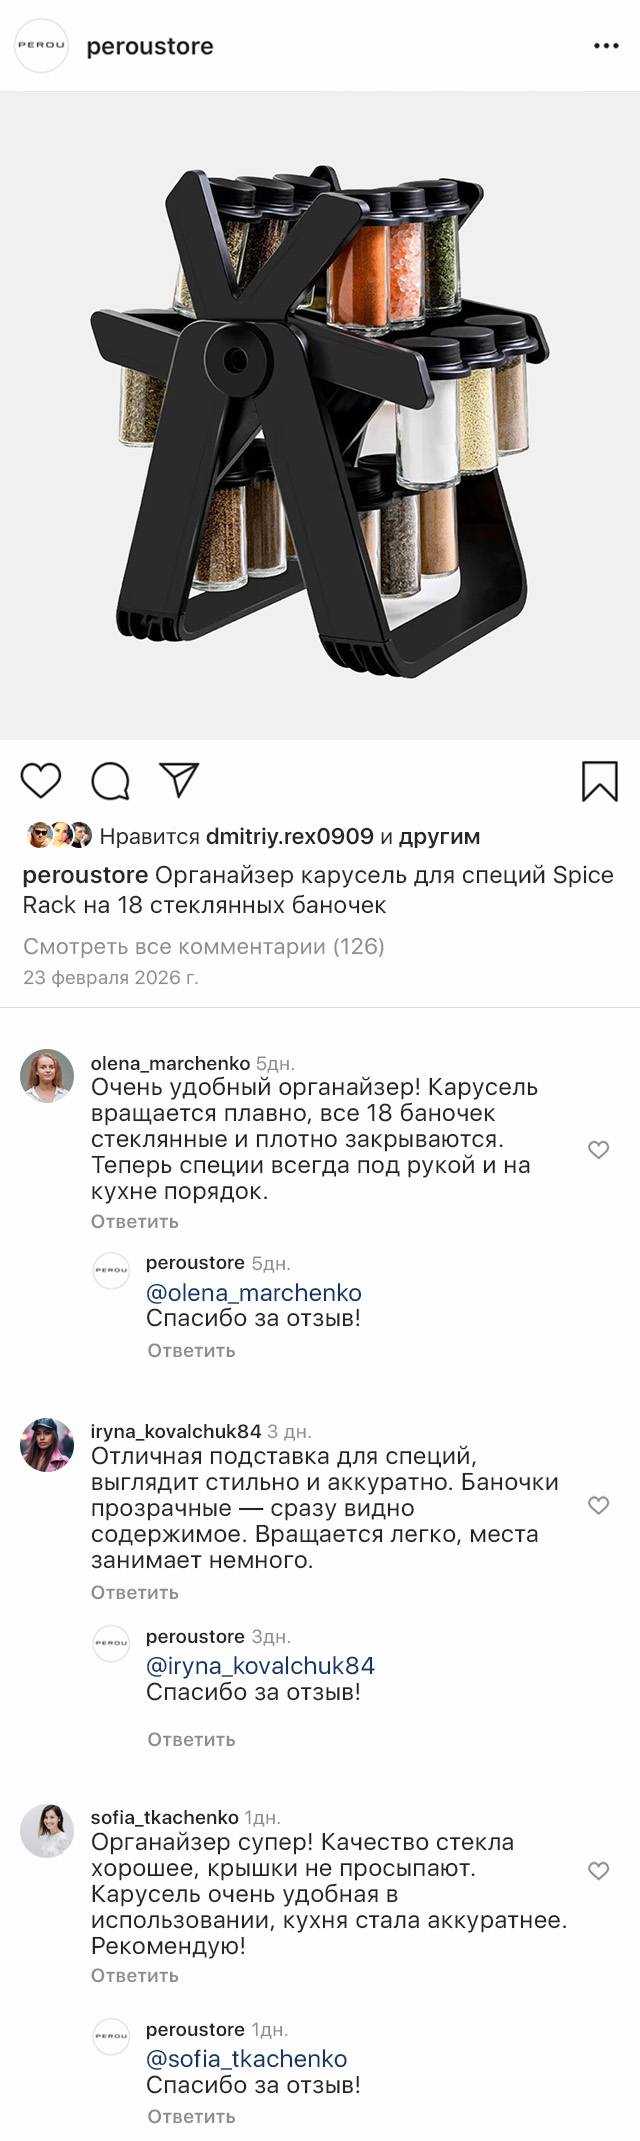The image size is (640, 2141).
Task: Open the comment bubble icon
Action: click(110, 781)
